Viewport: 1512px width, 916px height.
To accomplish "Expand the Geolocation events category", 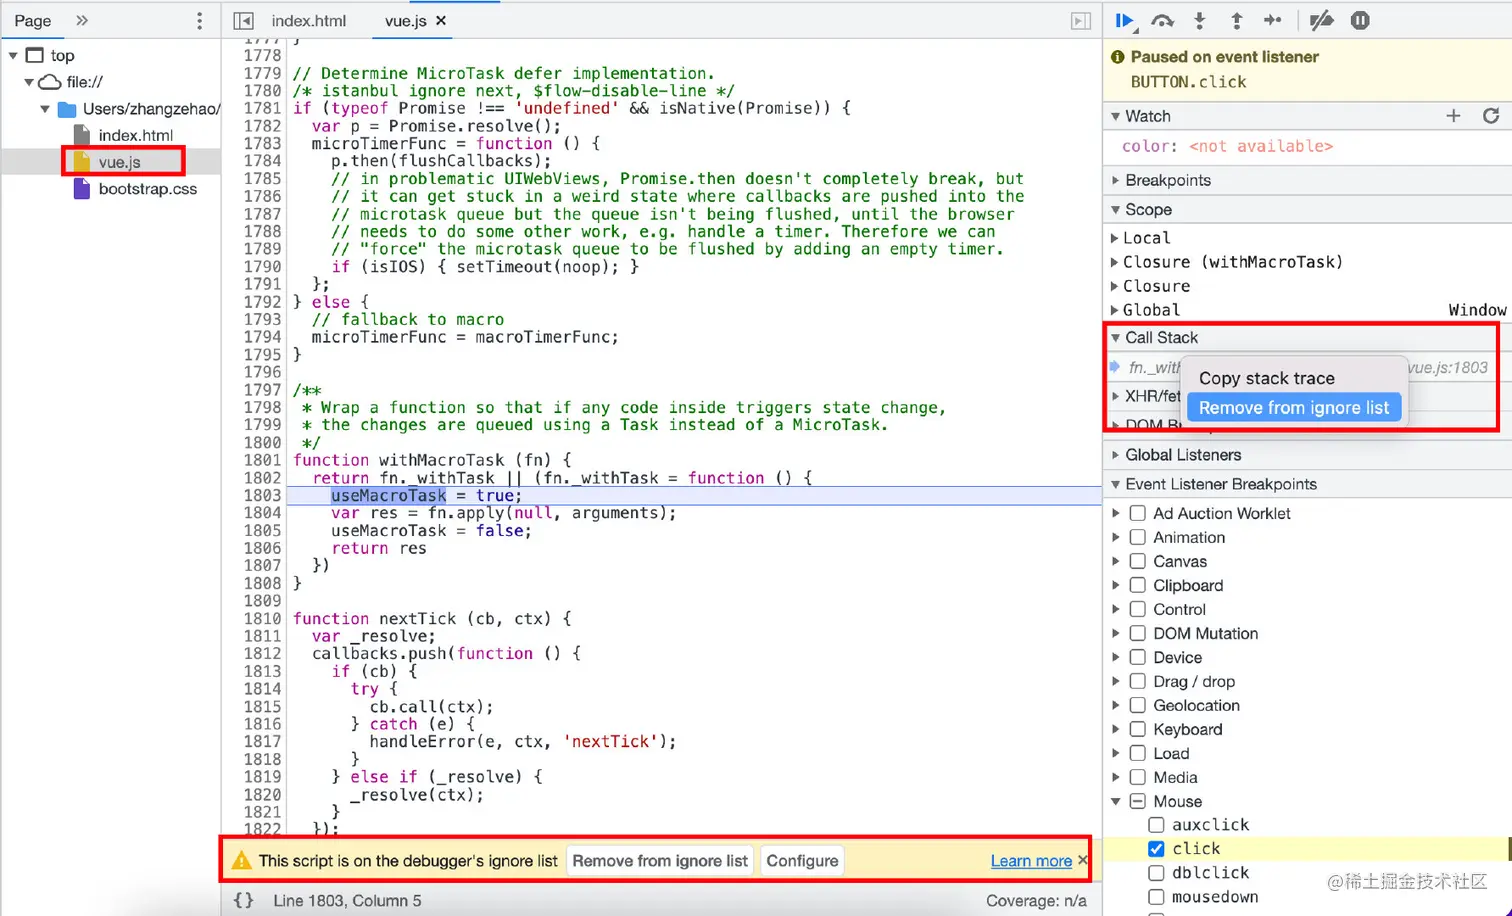I will click(1116, 705).
